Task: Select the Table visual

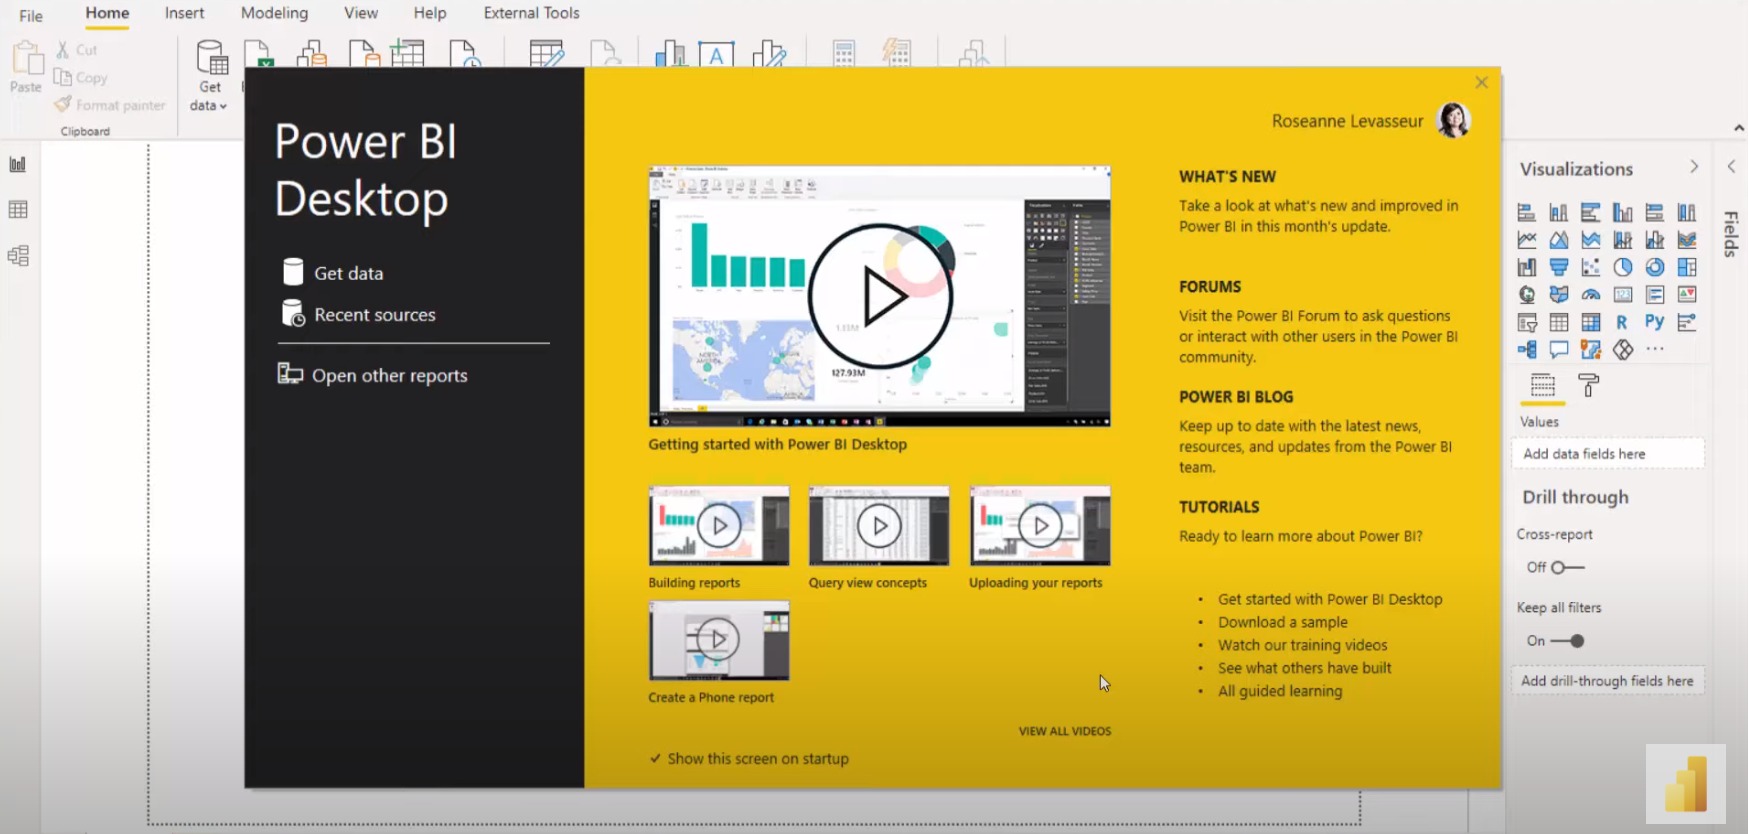Action: (x=1558, y=322)
